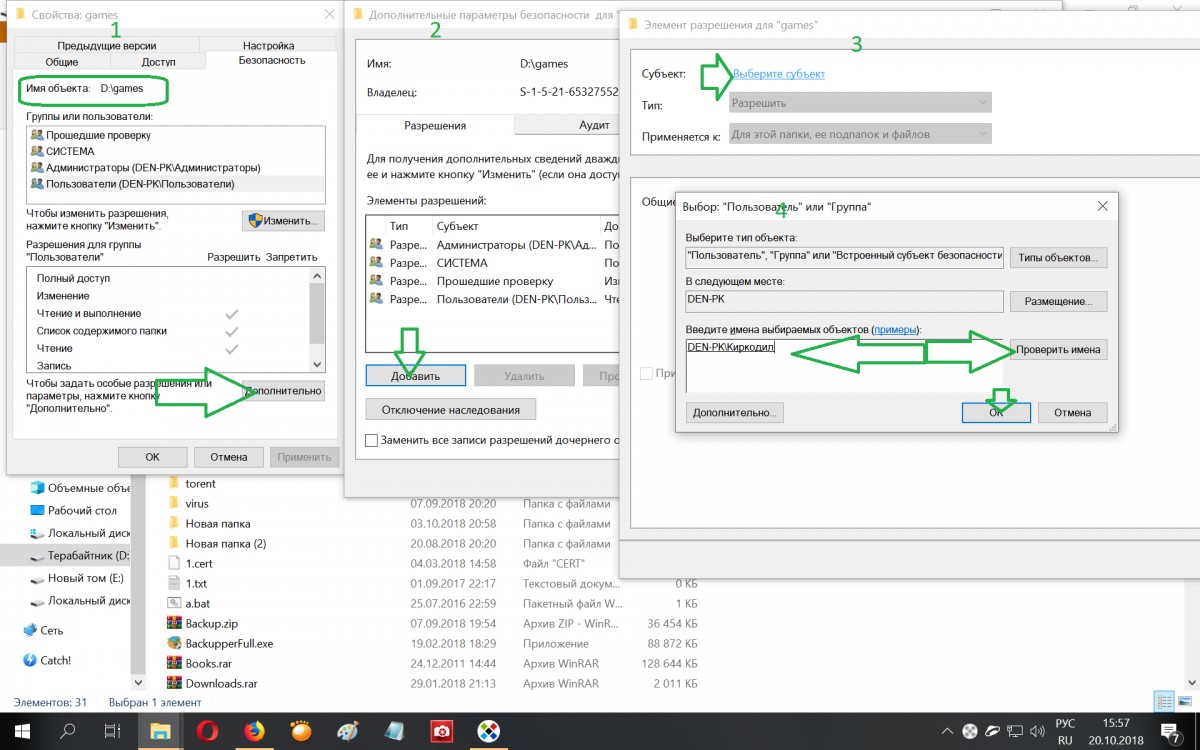
Task: Open Paint palette icon on taskbar
Action: point(348,731)
